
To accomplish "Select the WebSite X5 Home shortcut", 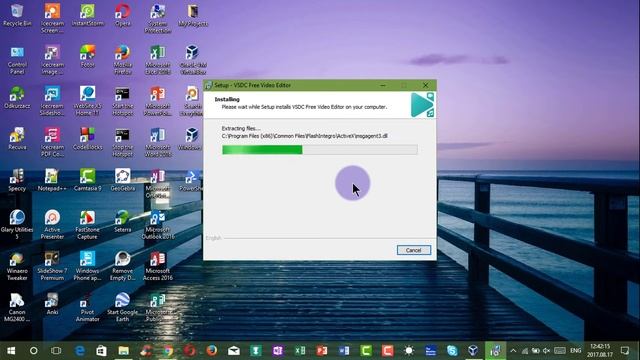I will tap(87, 101).
